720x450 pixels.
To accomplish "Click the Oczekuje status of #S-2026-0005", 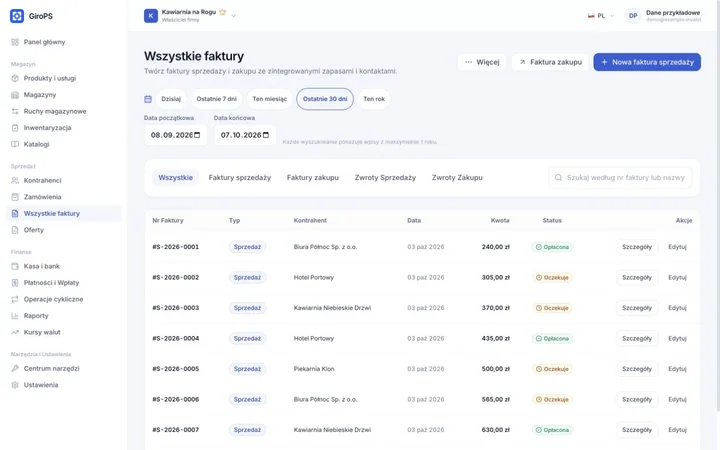I will [552, 369].
